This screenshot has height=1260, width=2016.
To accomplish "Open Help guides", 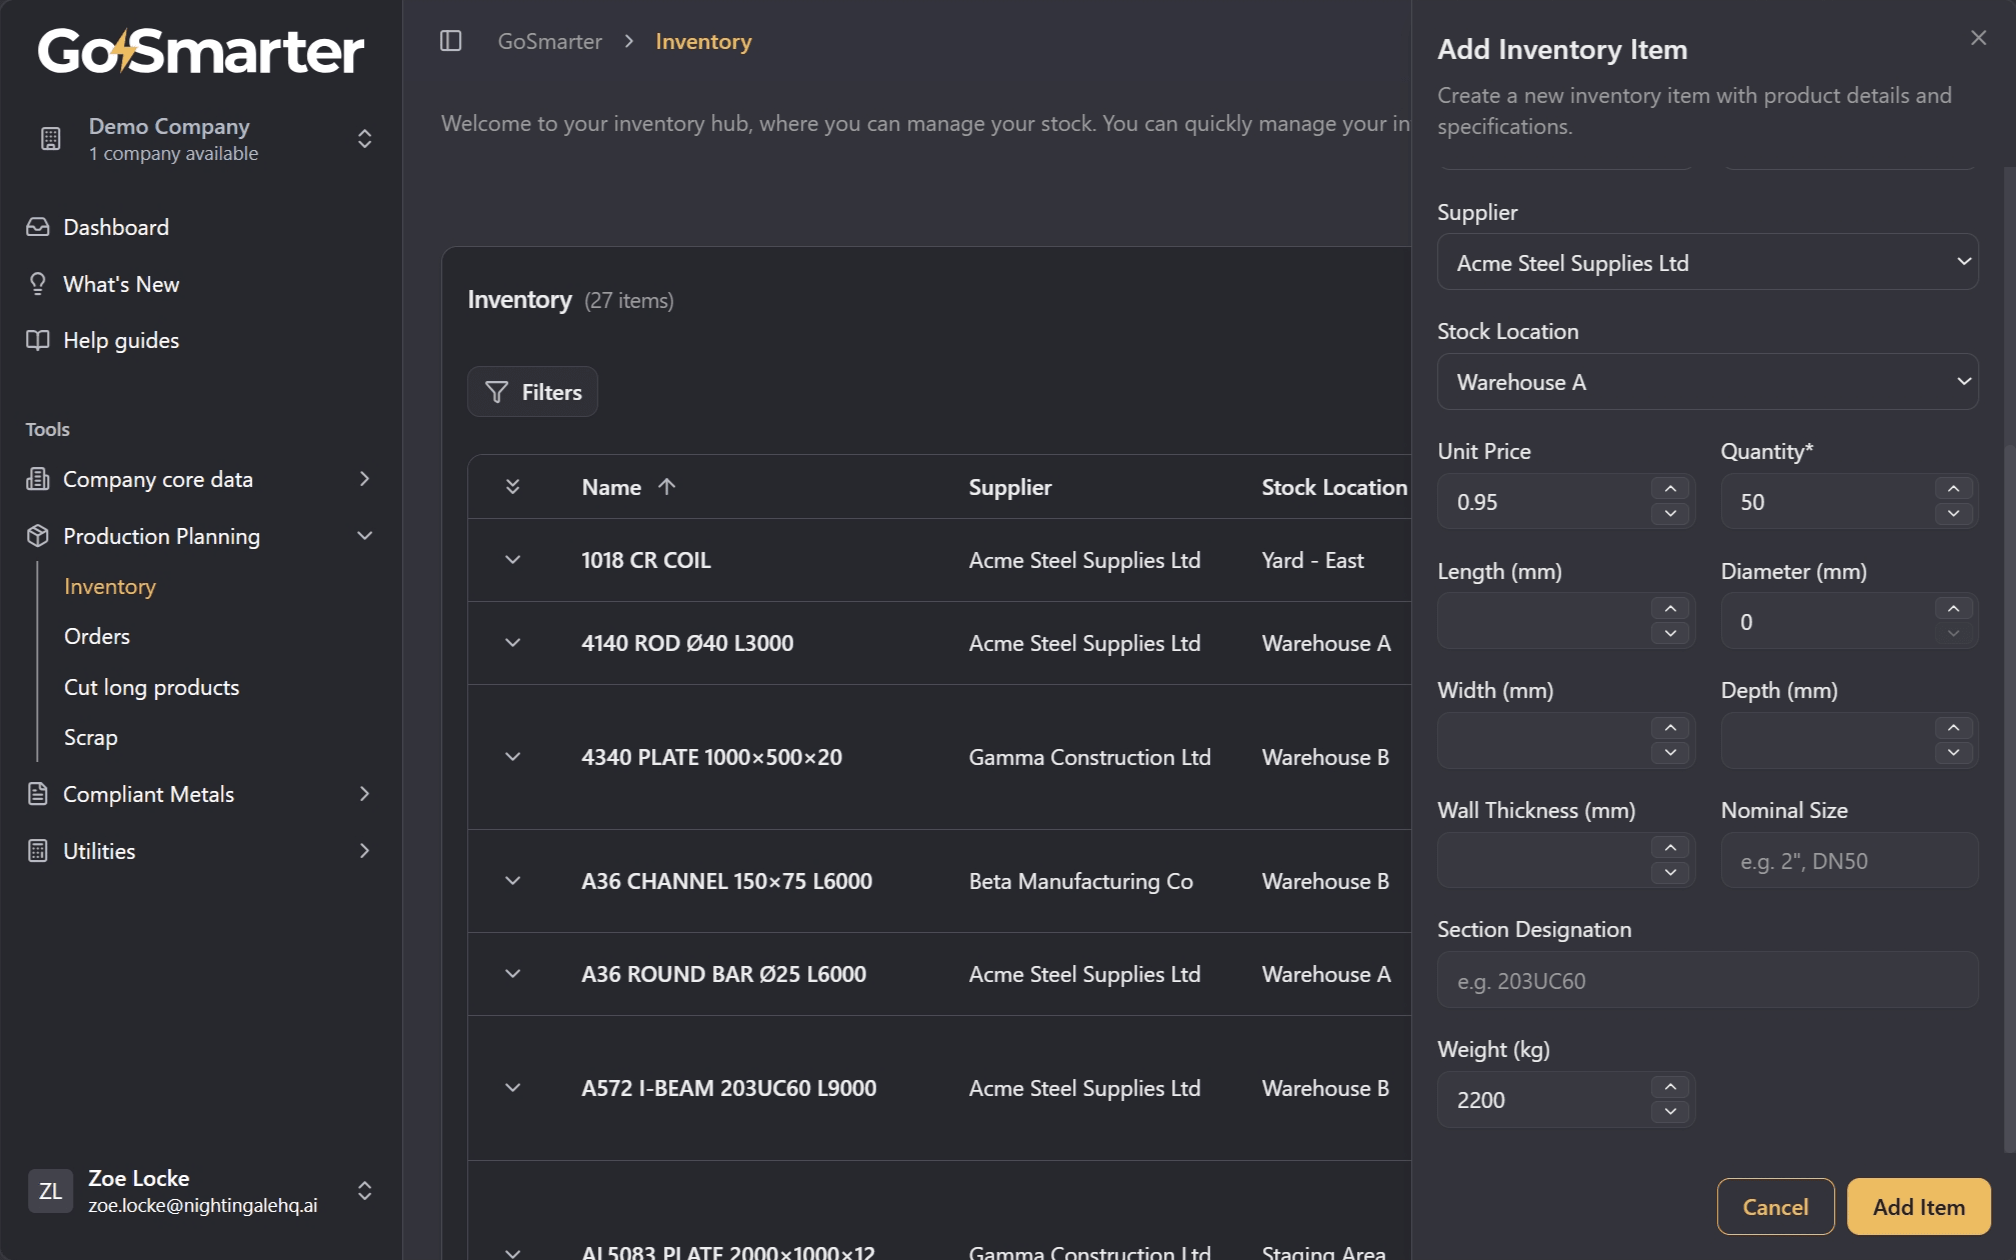I will pos(121,340).
